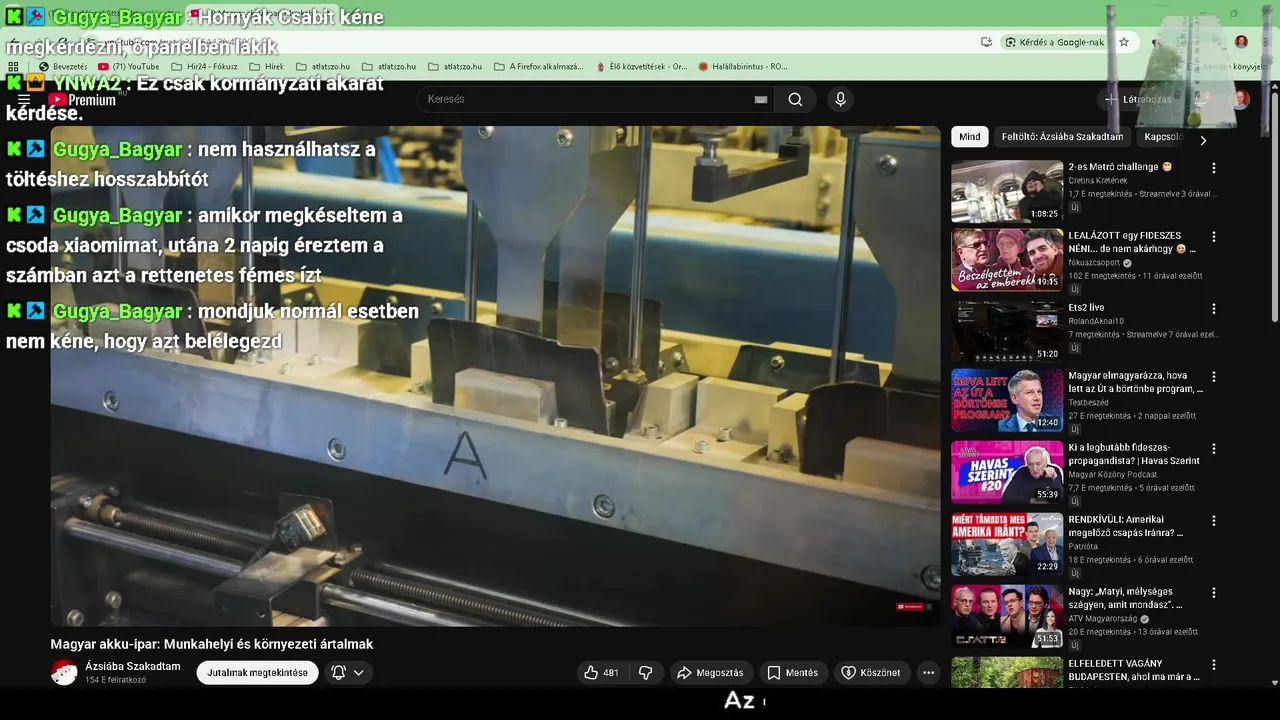Open the Chrome profile avatar in toolbar
The image size is (1280, 720).
click(x=1241, y=42)
